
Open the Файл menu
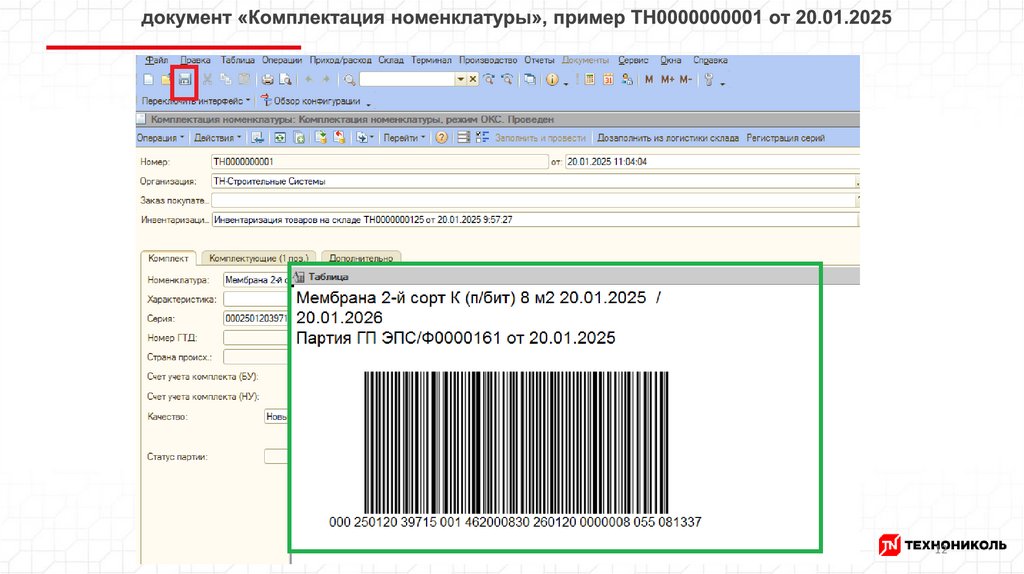pyautogui.click(x=156, y=60)
